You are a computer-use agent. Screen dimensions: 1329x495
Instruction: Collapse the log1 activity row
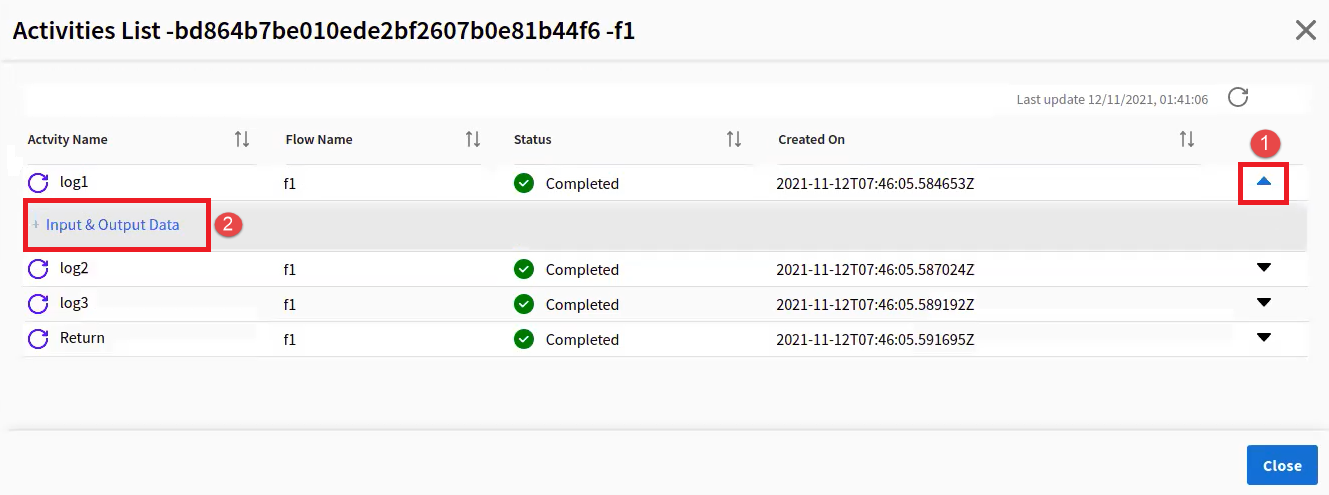tap(1263, 182)
